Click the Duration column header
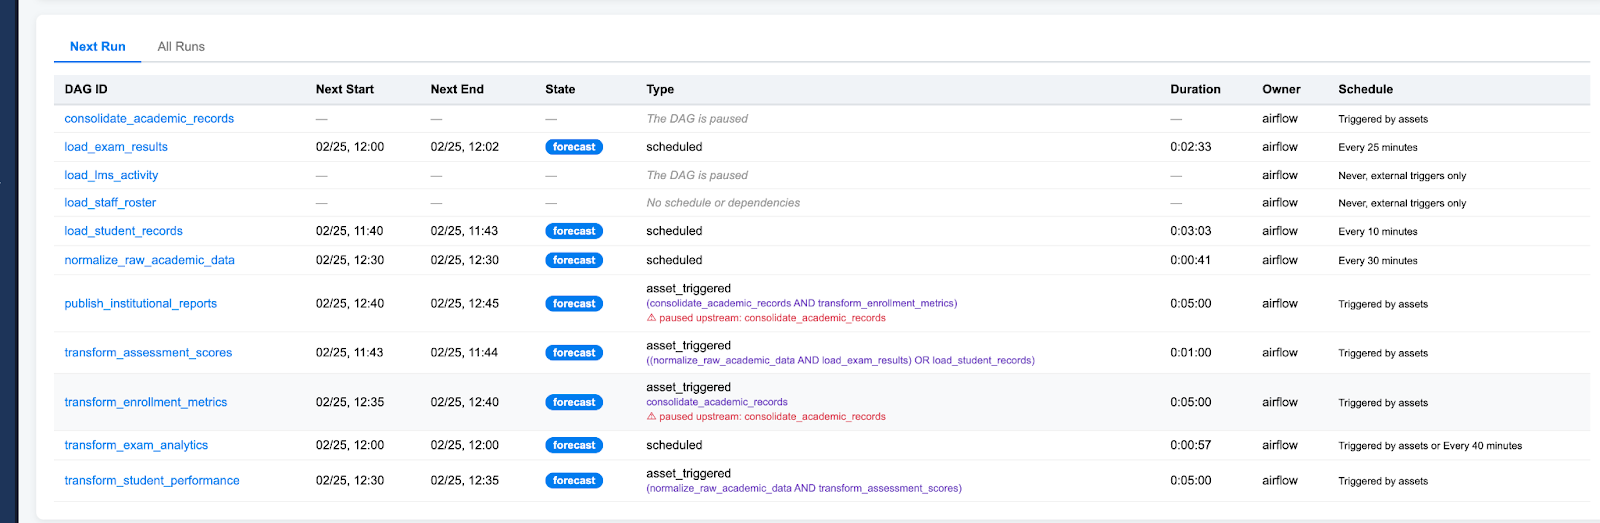The image size is (1600, 523). coord(1195,89)
